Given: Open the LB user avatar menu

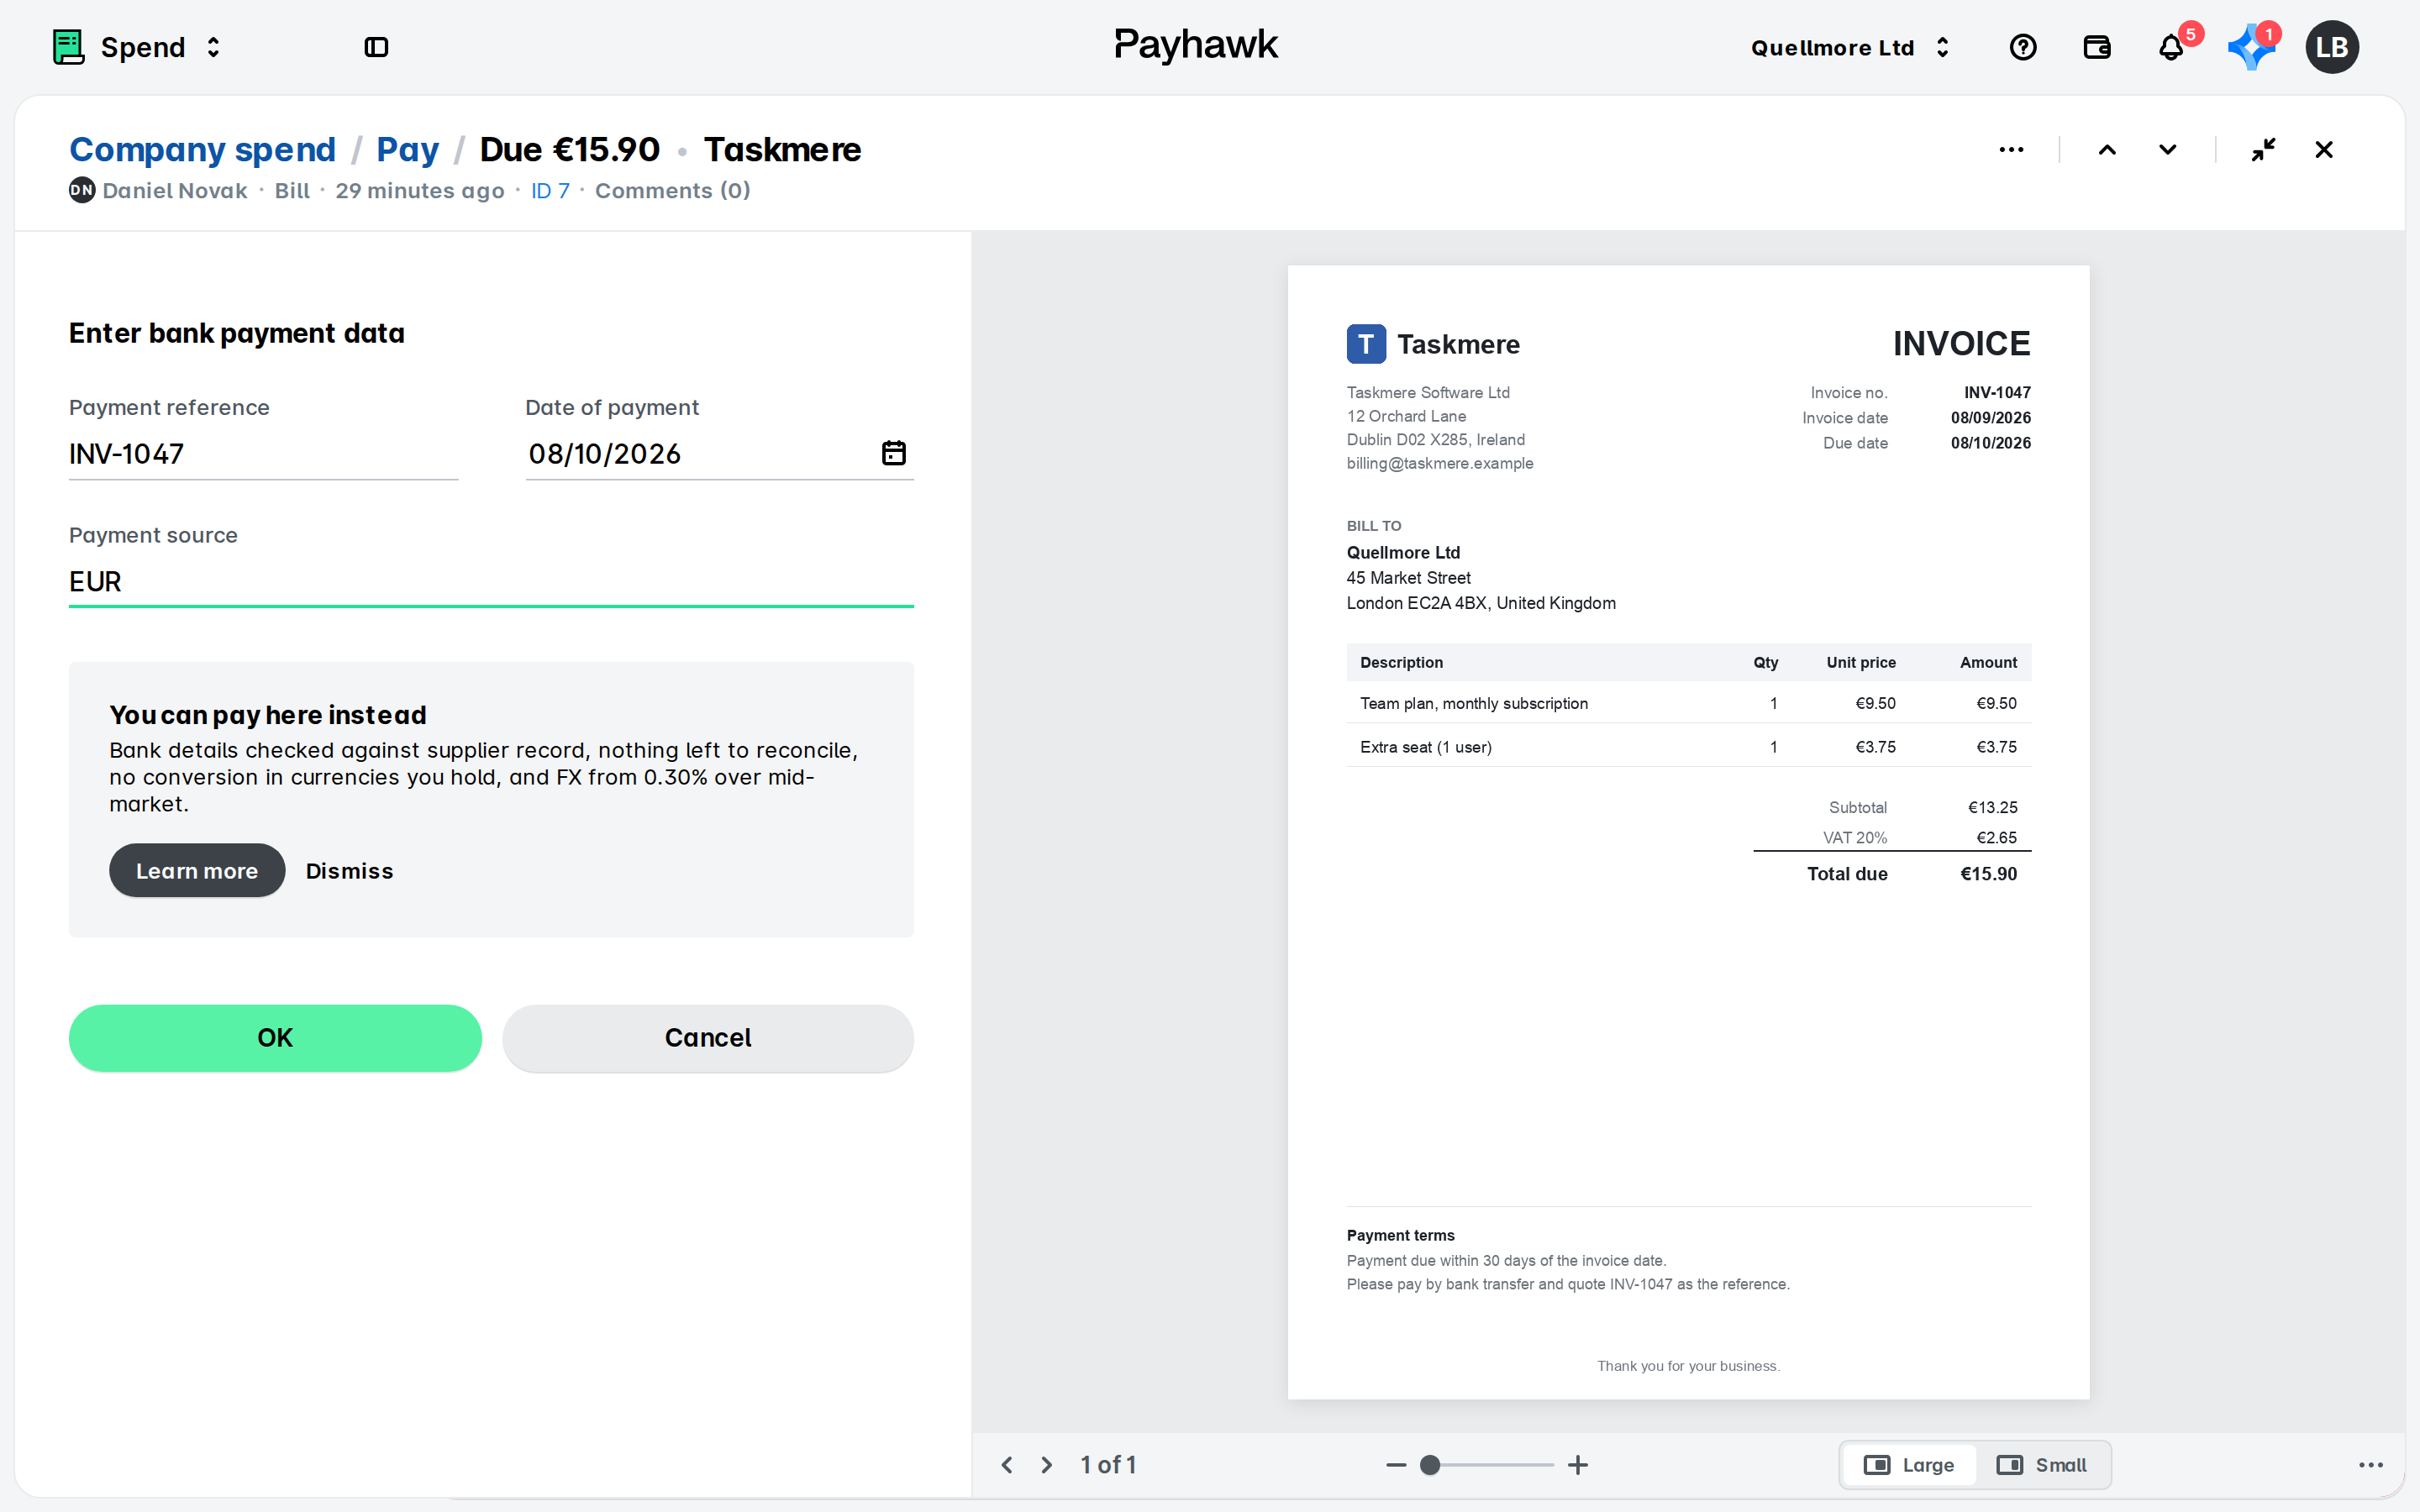Looking at the screenshot, I should point(2332,47).
